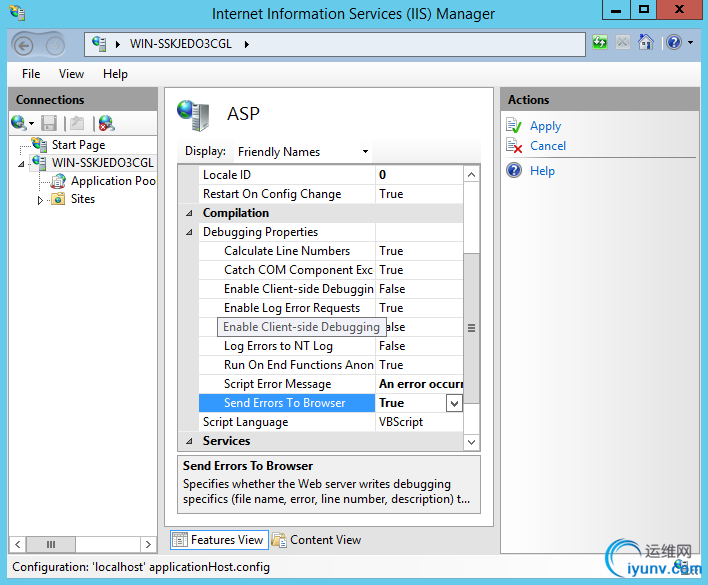The image size is (708, 585).
Task: Click the ASP feature globe icon
Action: (x=193, y=115)
